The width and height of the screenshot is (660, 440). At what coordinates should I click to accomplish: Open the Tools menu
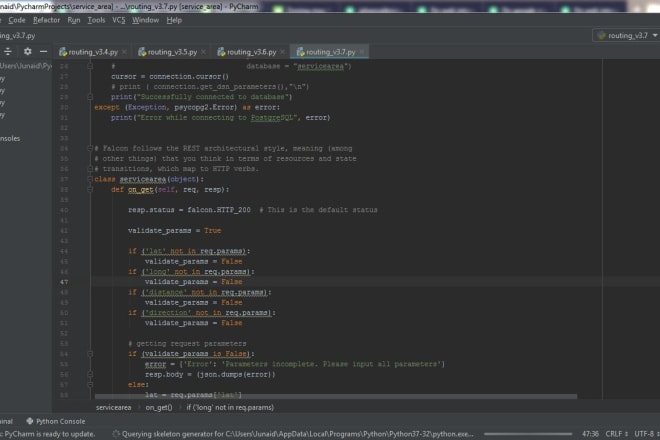coord(96,20)
